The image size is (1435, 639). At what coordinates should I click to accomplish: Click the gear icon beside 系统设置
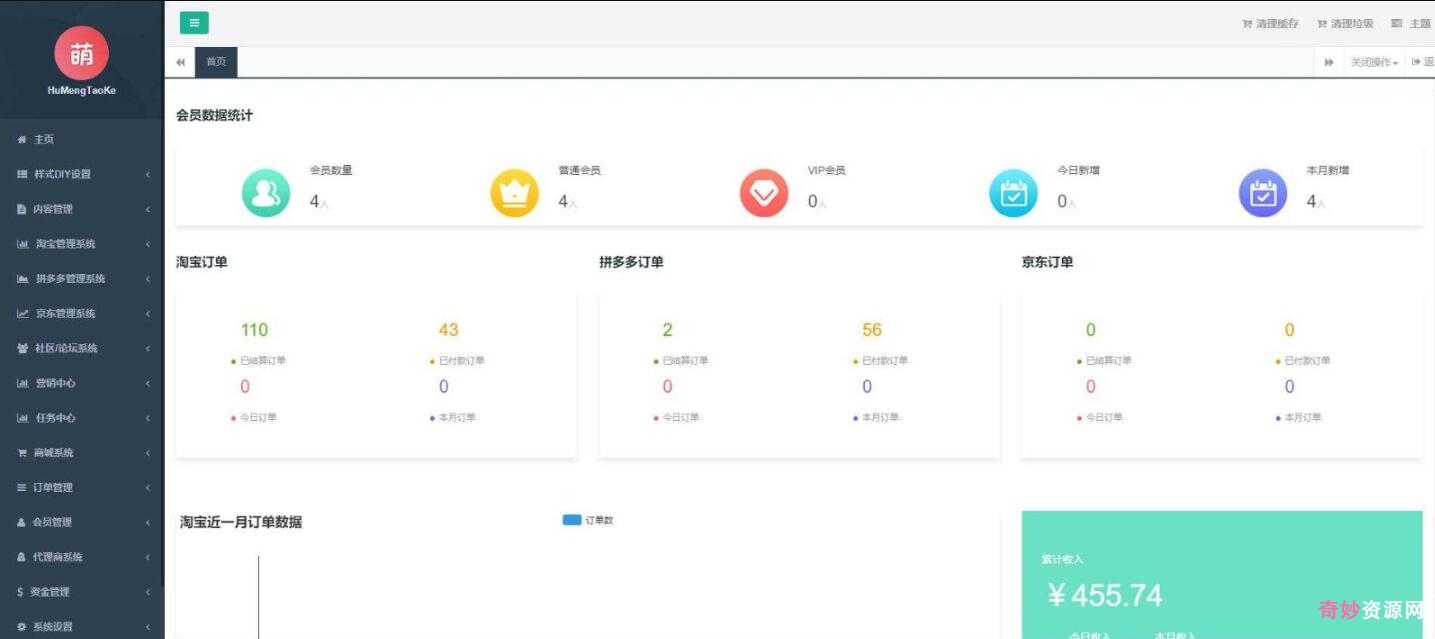pyautogui.click(x=22, y=626)
